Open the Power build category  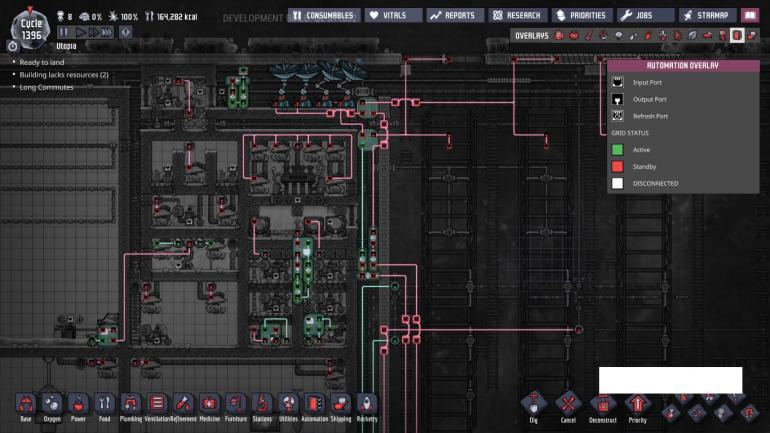78,406
